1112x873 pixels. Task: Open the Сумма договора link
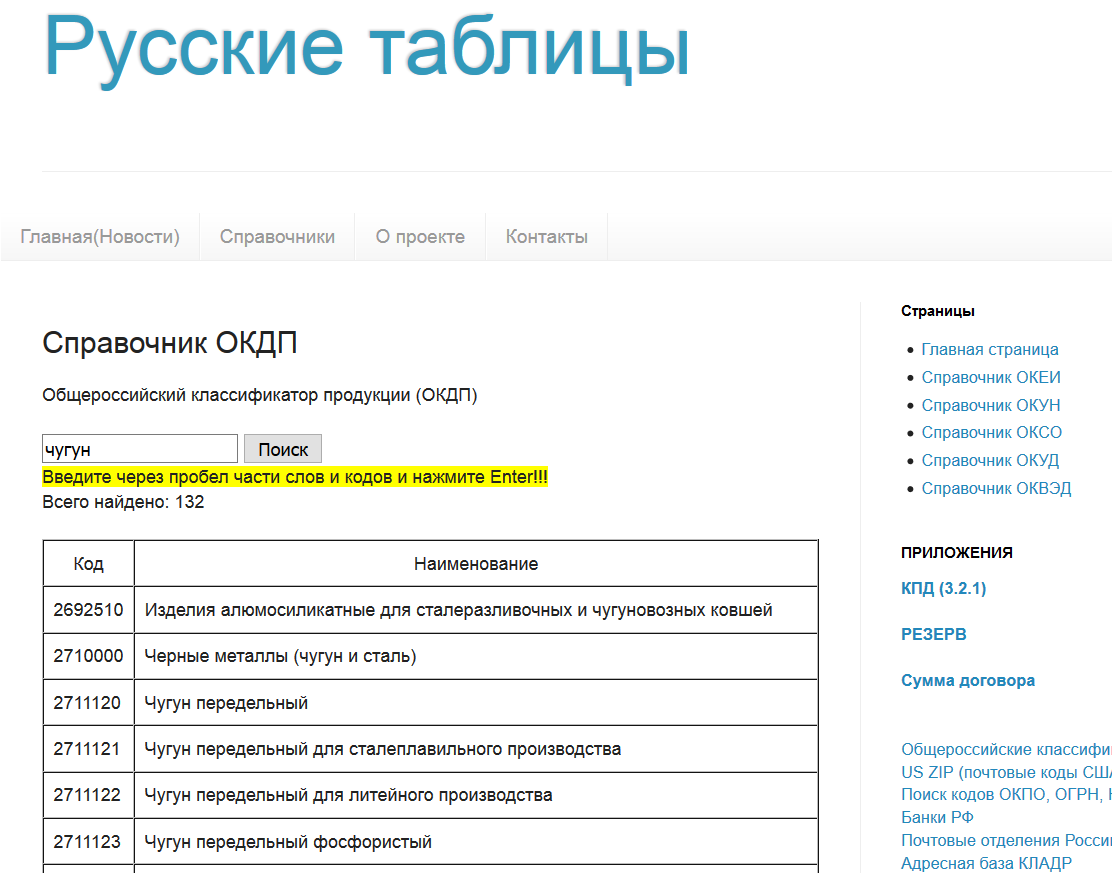[x=967, y=679]
